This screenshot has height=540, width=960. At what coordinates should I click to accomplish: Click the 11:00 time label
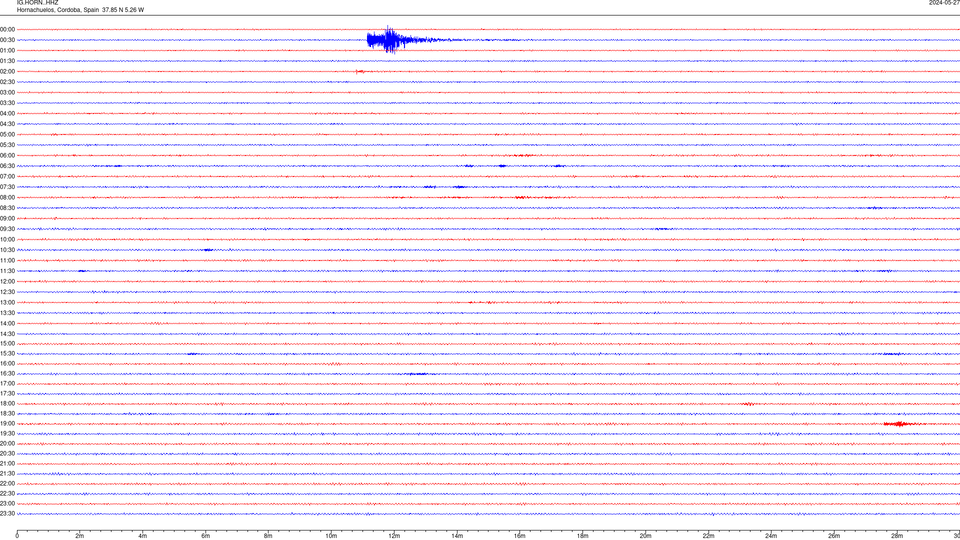(x=7, y=261)
